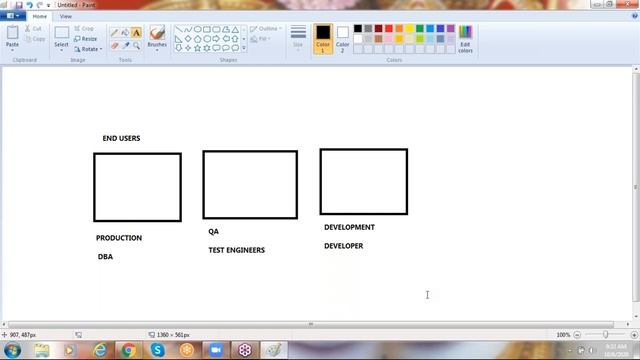This screenshot has width=640, height=360.
Task: Open the Edit colors dialog
Action: tap(465, 39)
